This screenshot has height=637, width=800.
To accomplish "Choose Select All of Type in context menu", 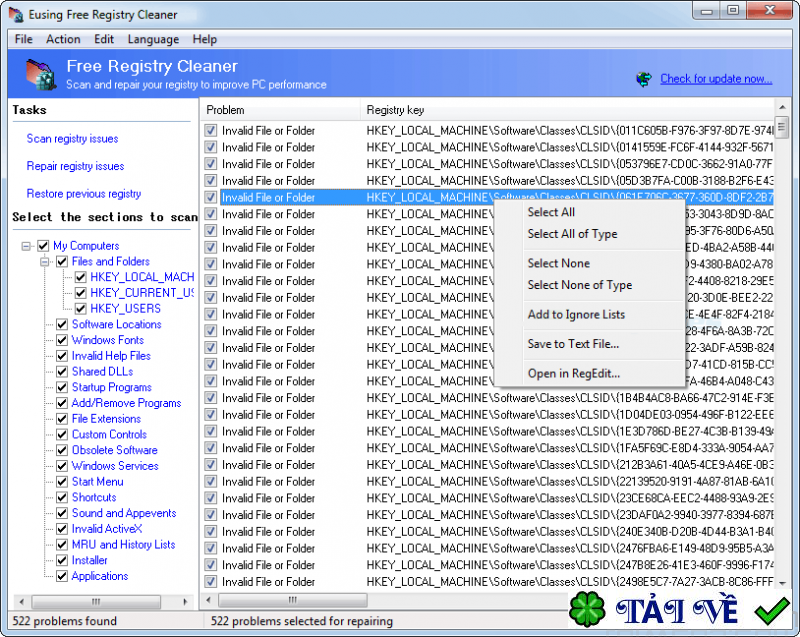I will 572,234.
